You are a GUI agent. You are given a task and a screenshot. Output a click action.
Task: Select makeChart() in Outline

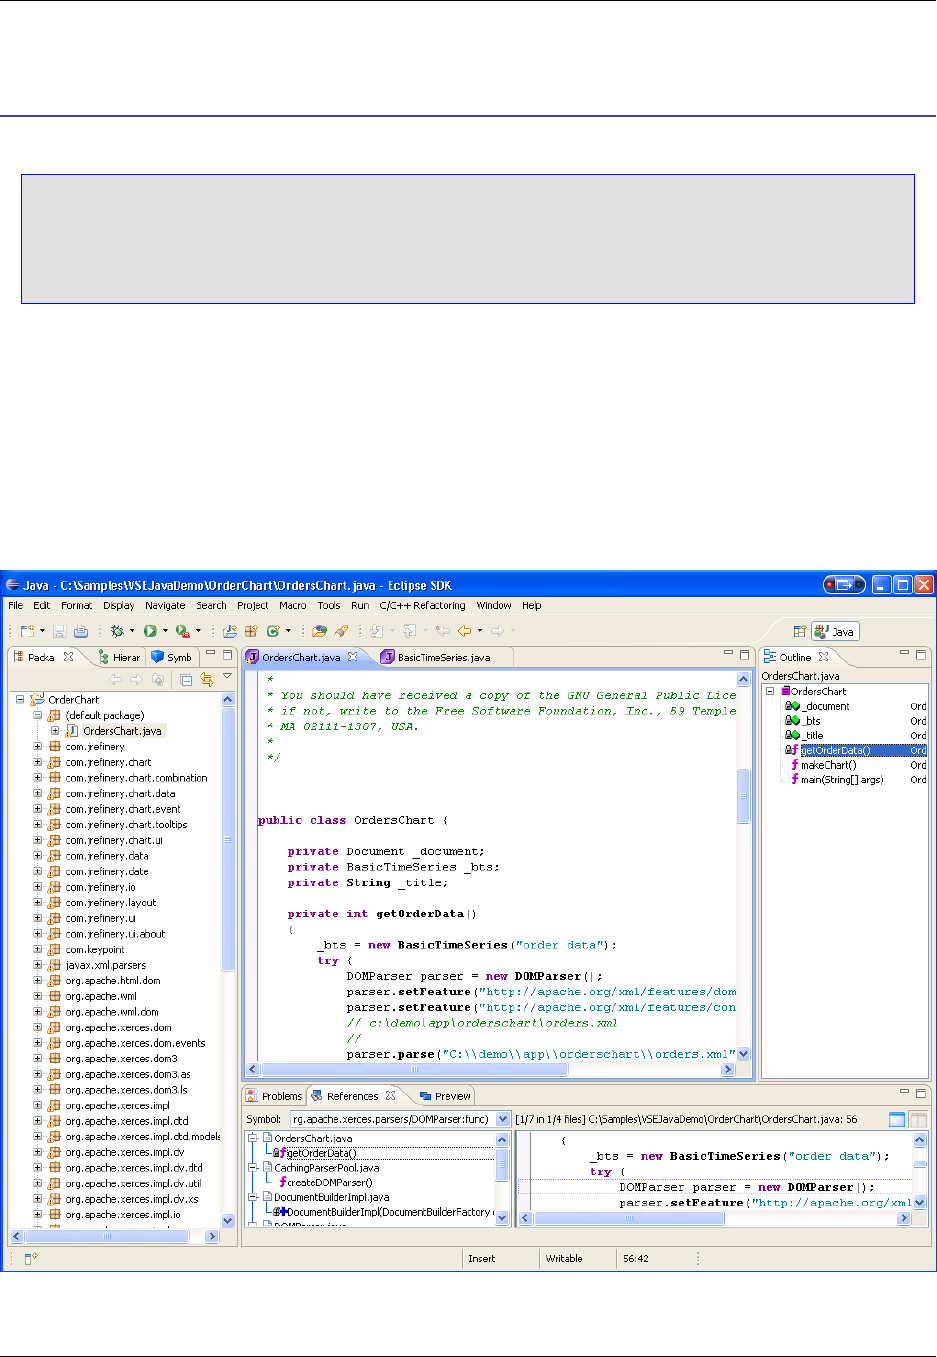tap(828, 765)
